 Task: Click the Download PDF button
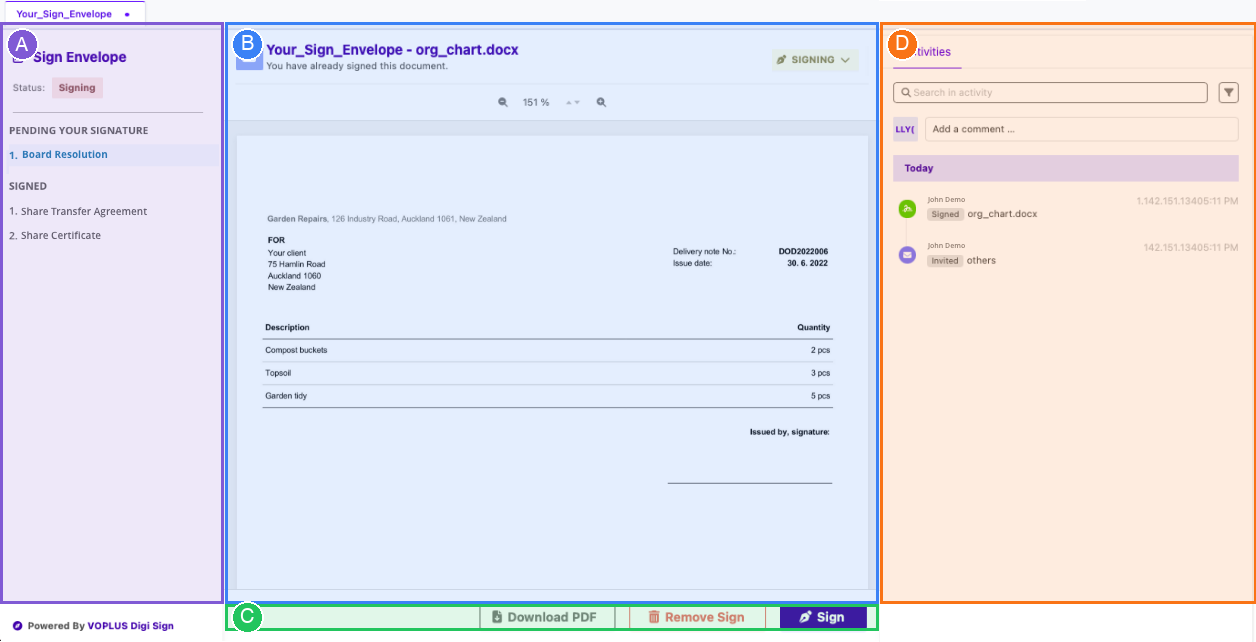click(544, 617)
